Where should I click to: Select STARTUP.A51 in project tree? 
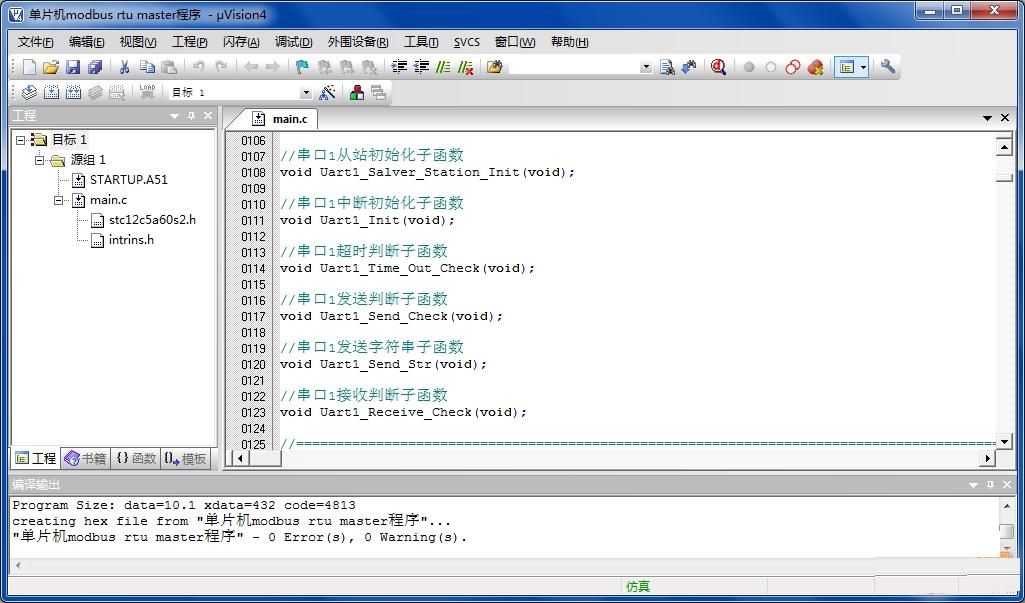click(128, 180)
